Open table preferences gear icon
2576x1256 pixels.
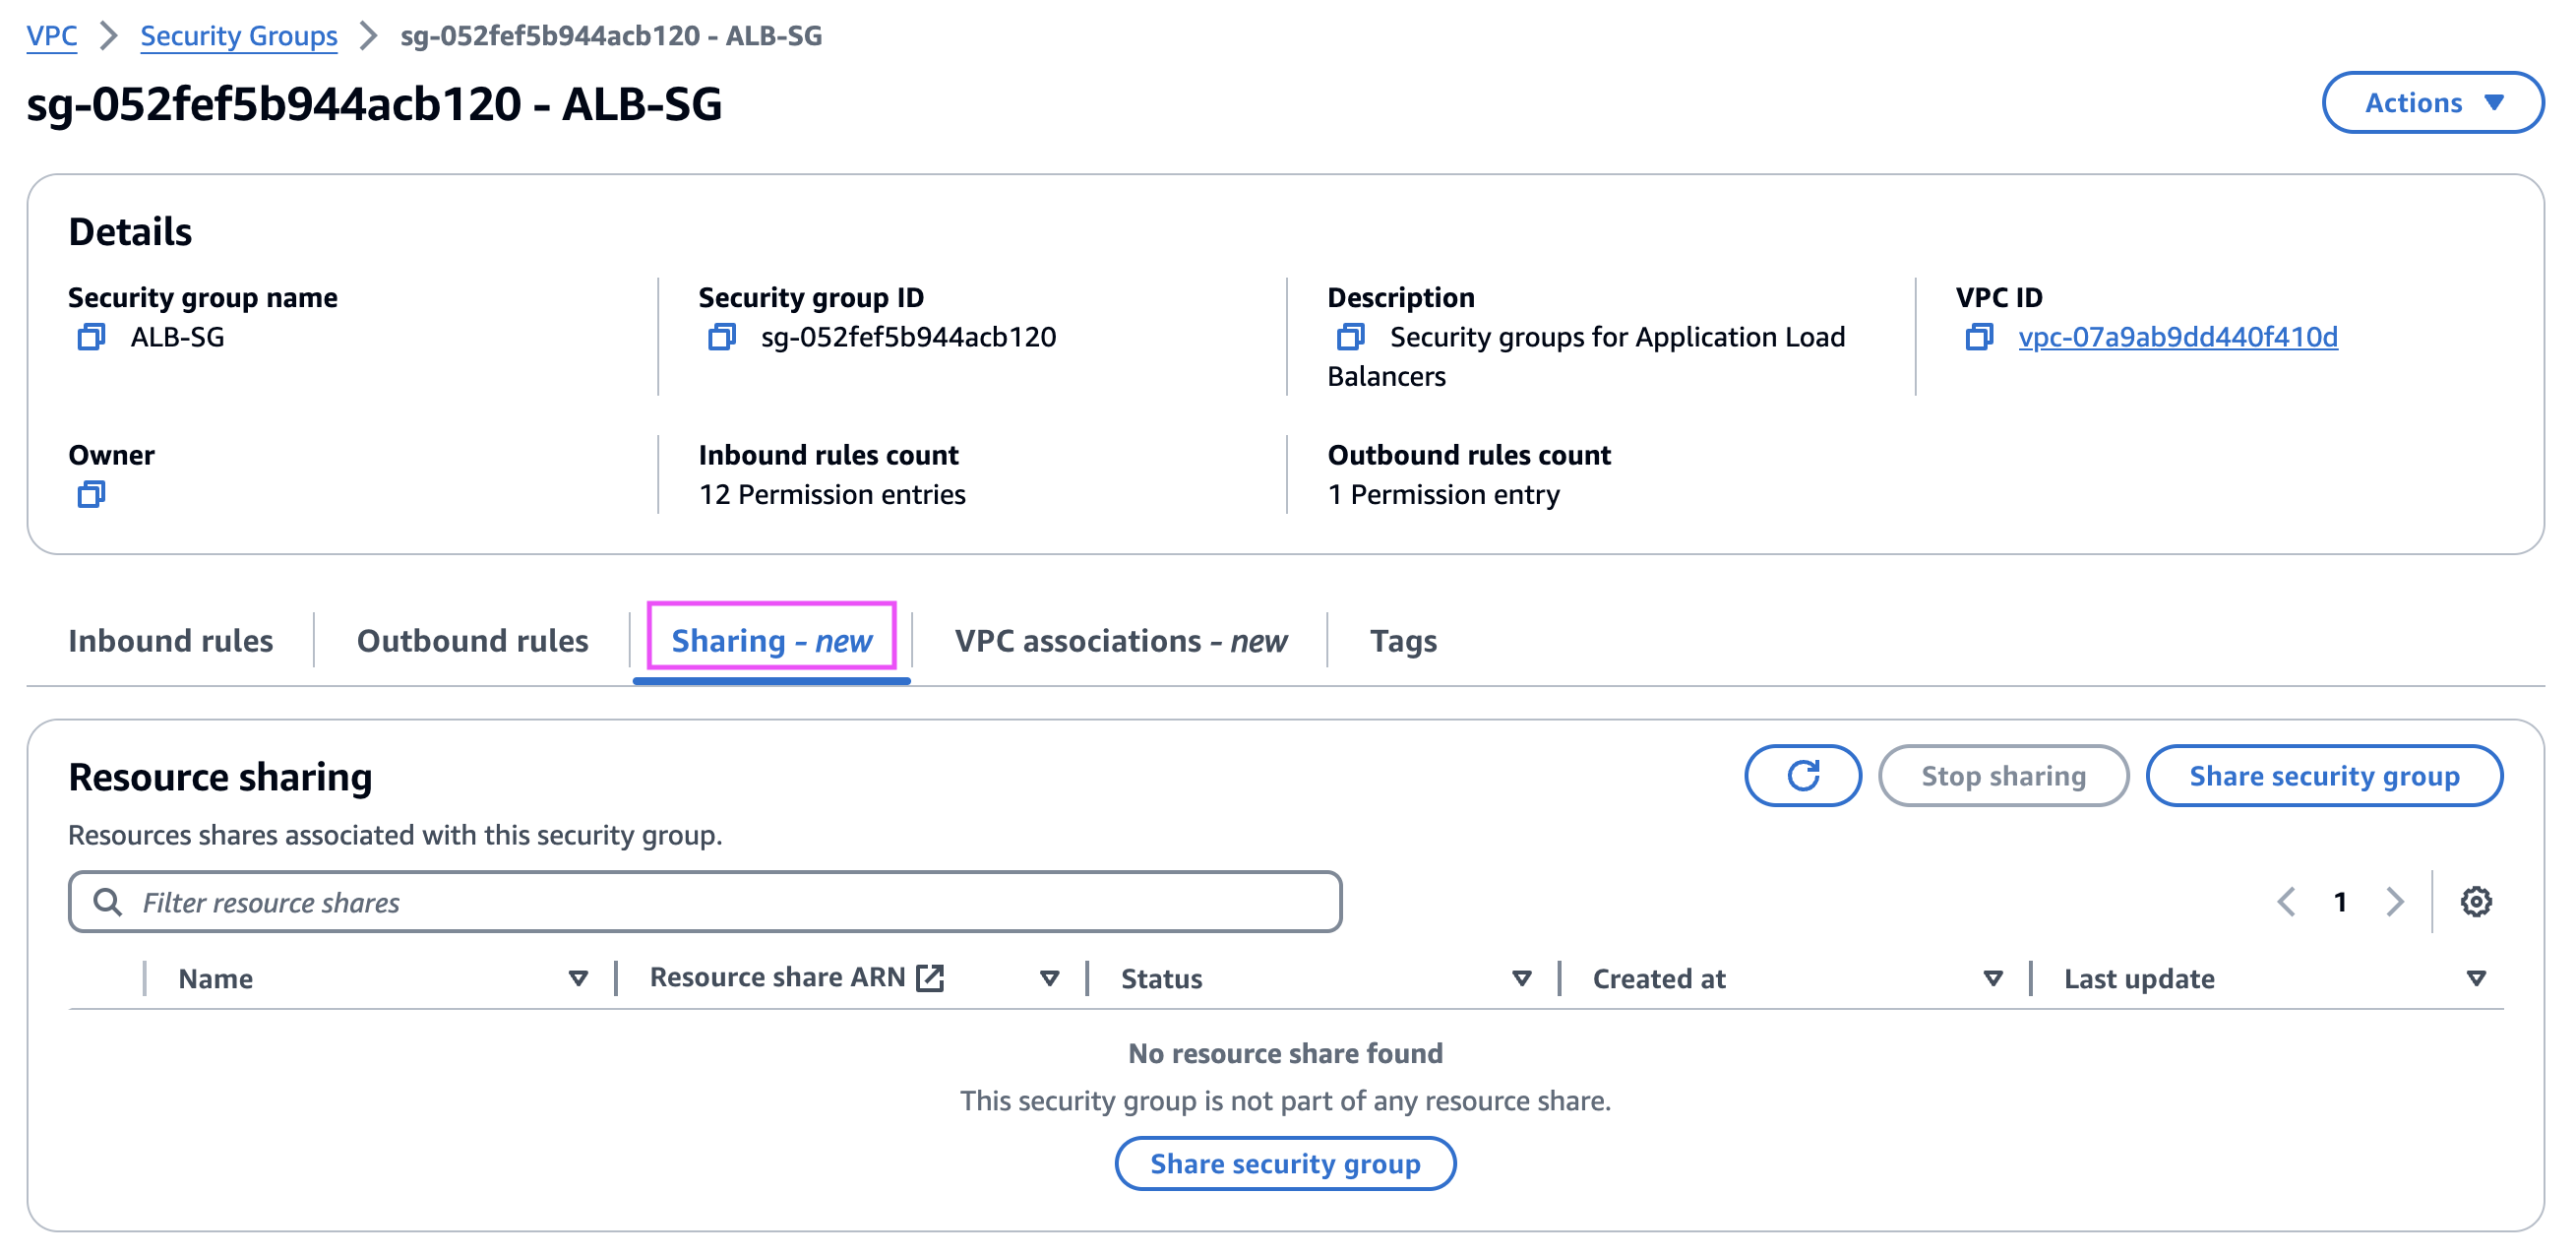[x=2475, y=901]
